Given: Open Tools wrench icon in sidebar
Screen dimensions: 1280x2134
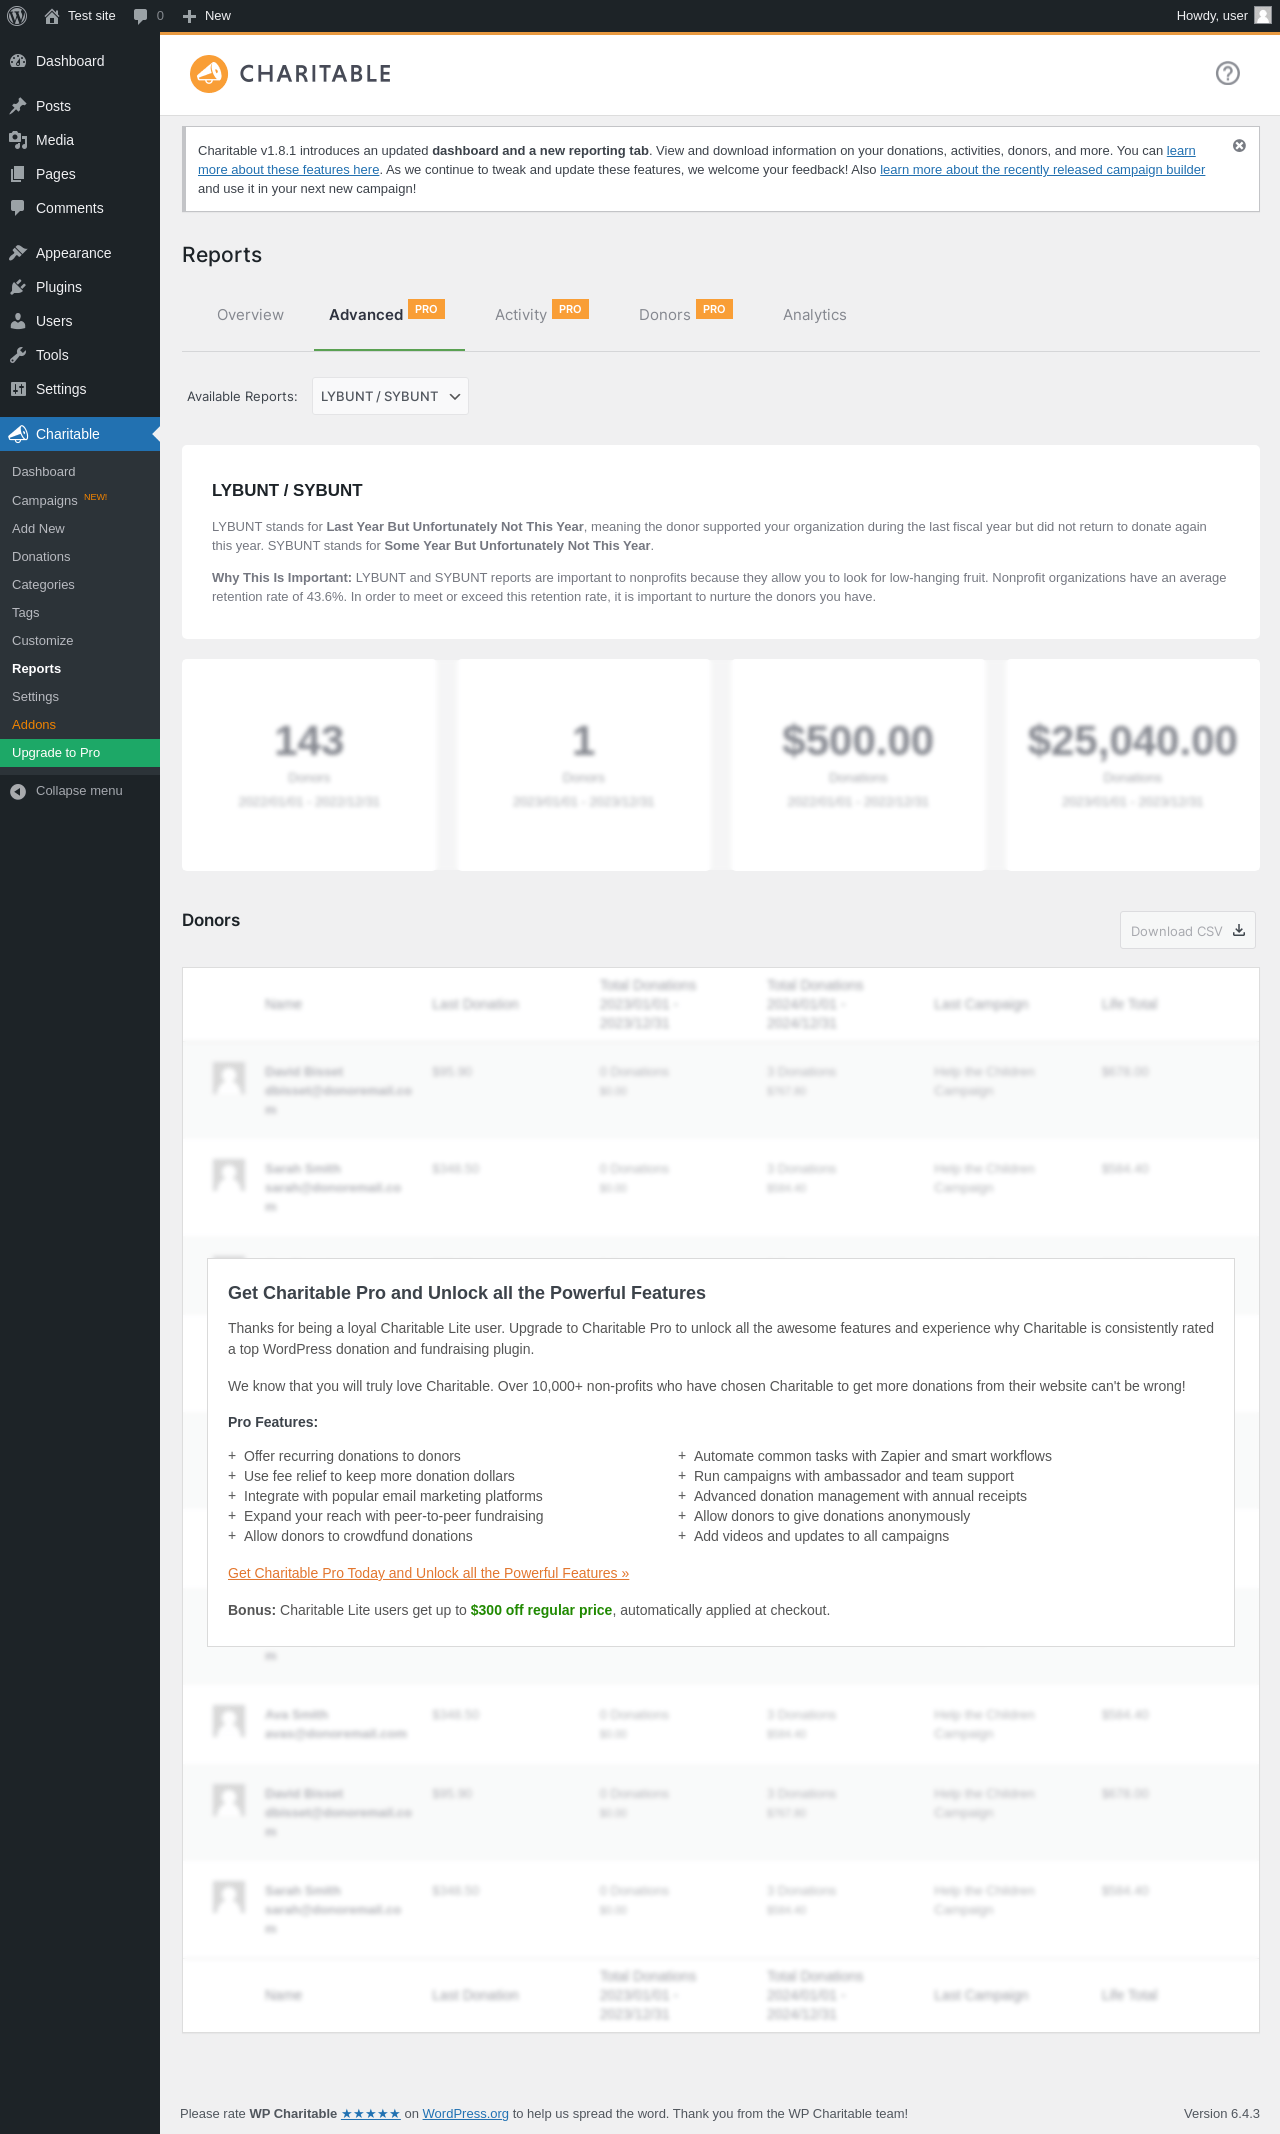Looking at the screenshot, I should click(x=18, y=355).
